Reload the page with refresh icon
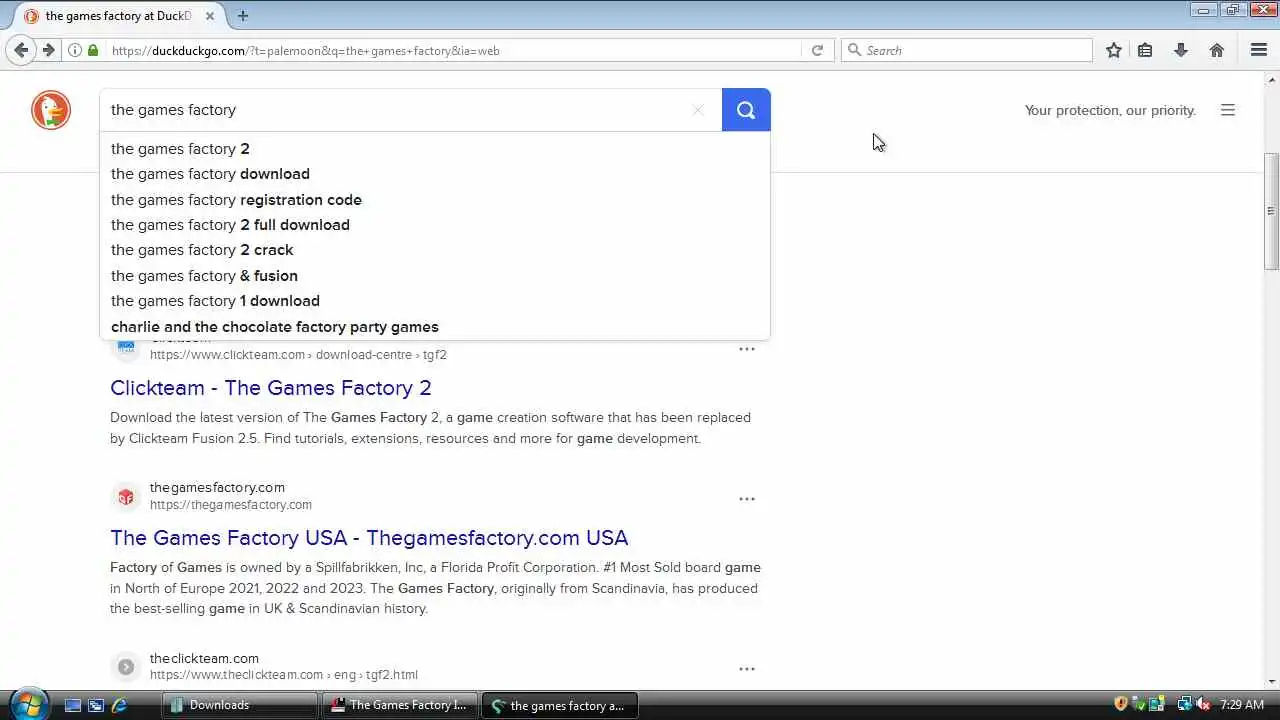This screenshot has width=1280, height=720. coord(817,50)
